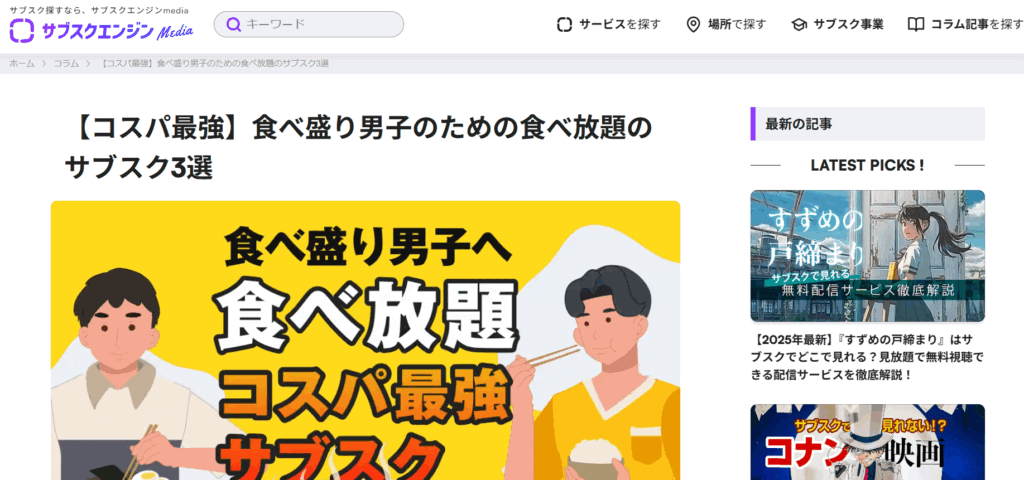Screen dimensions: 1024x480
Task: Click the current article breadcrumb link
Action: (x=215, y=63)
